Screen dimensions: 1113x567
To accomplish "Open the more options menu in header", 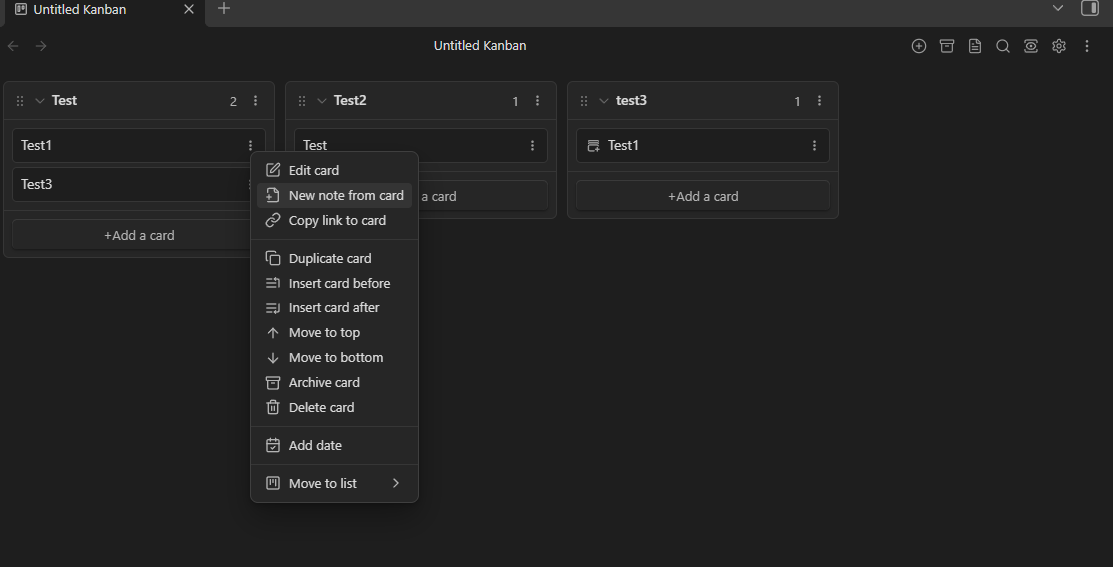I will [1087, 46].
